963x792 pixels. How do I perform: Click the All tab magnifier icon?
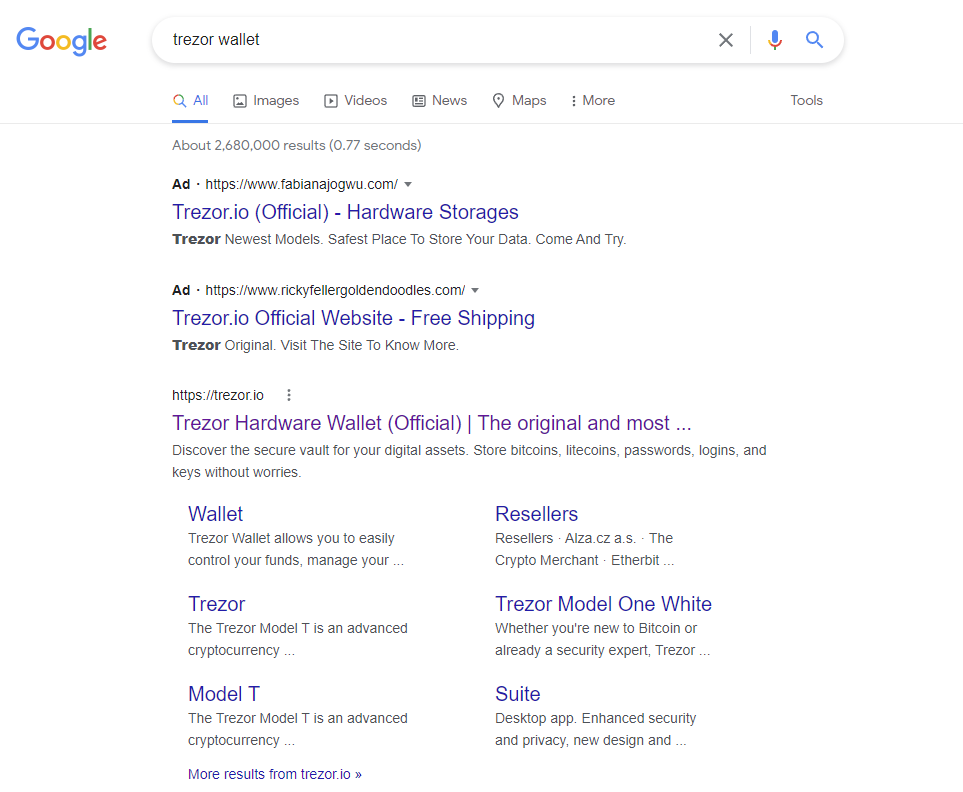(x=179, y=101)
